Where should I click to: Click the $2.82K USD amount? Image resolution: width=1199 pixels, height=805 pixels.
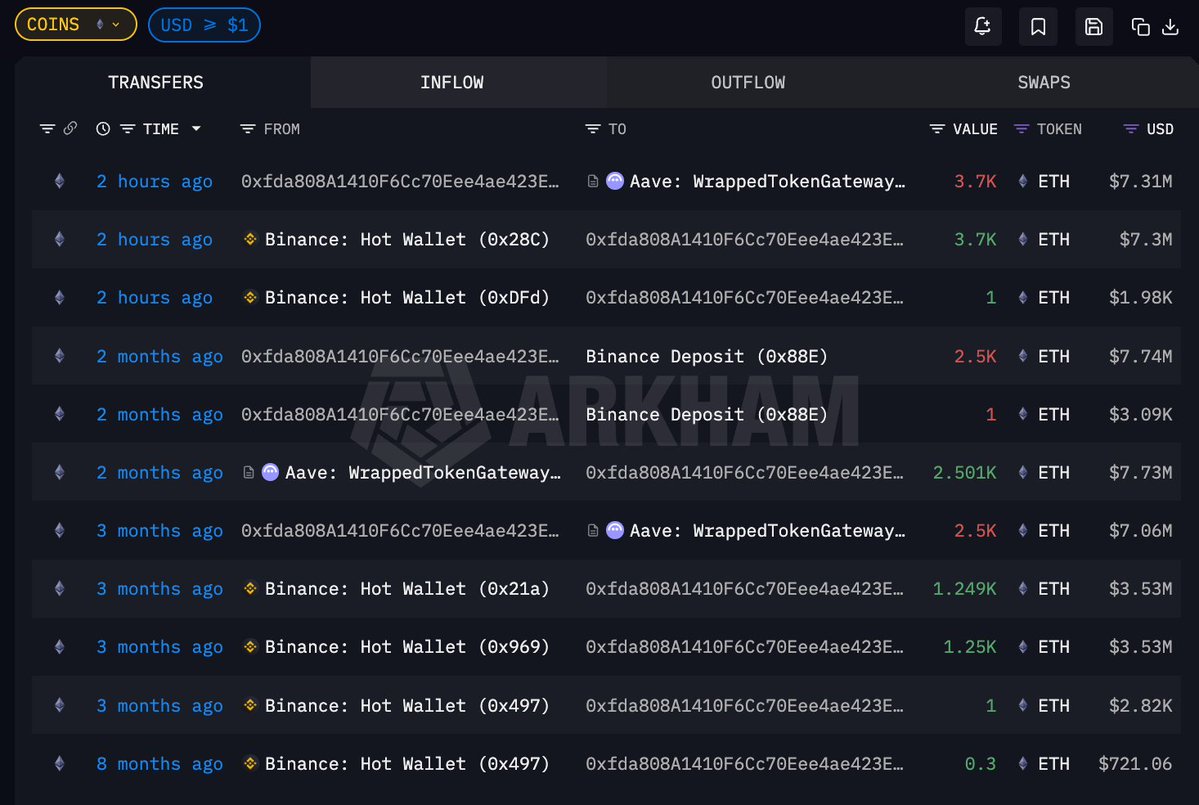tap(1140, 706)
